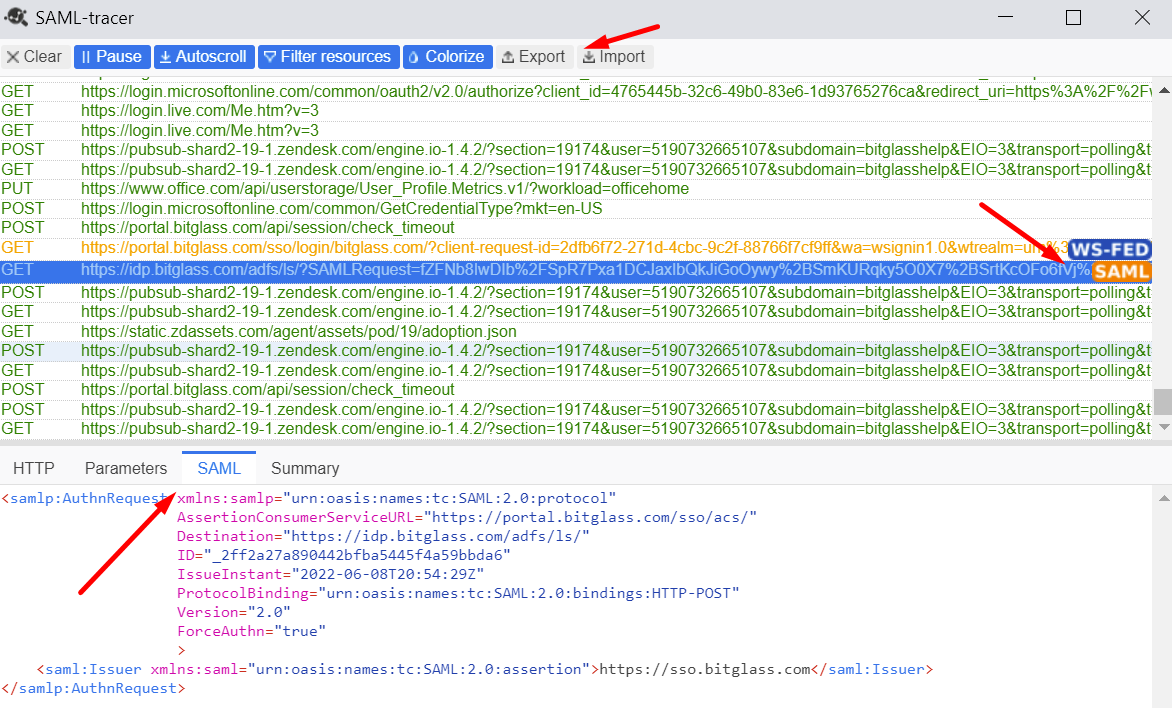Maximize the SAML-tracer window
This screenshot has height=708, width=1172.
[x=1073, y=17]
